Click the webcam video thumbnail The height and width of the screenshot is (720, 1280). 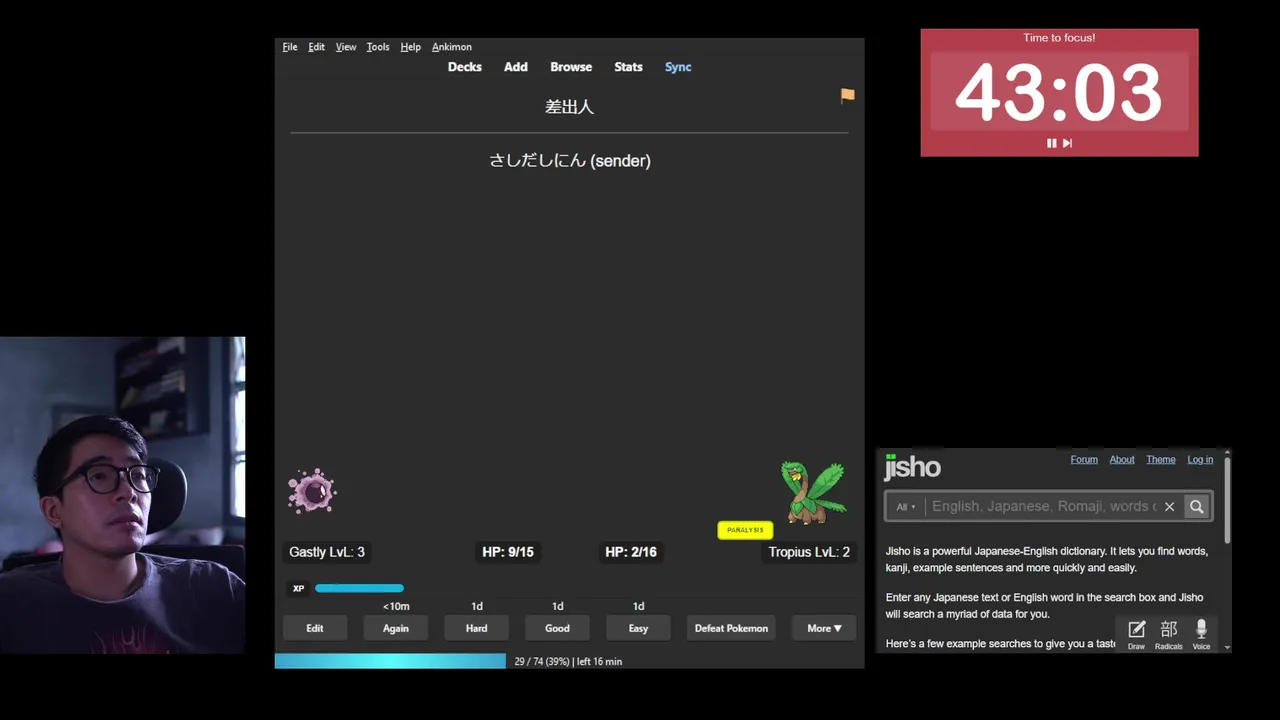click(x=122, y=495)
